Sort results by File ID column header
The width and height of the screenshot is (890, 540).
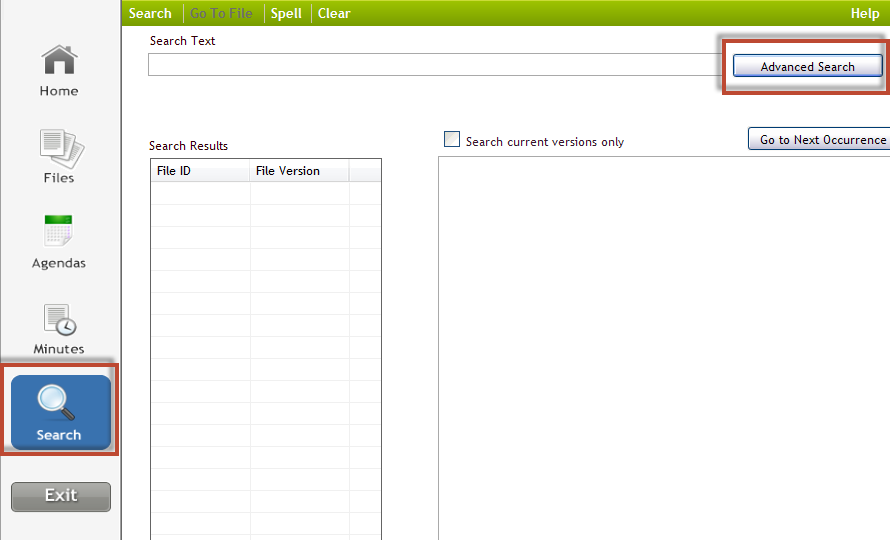(x=199, y=171)
